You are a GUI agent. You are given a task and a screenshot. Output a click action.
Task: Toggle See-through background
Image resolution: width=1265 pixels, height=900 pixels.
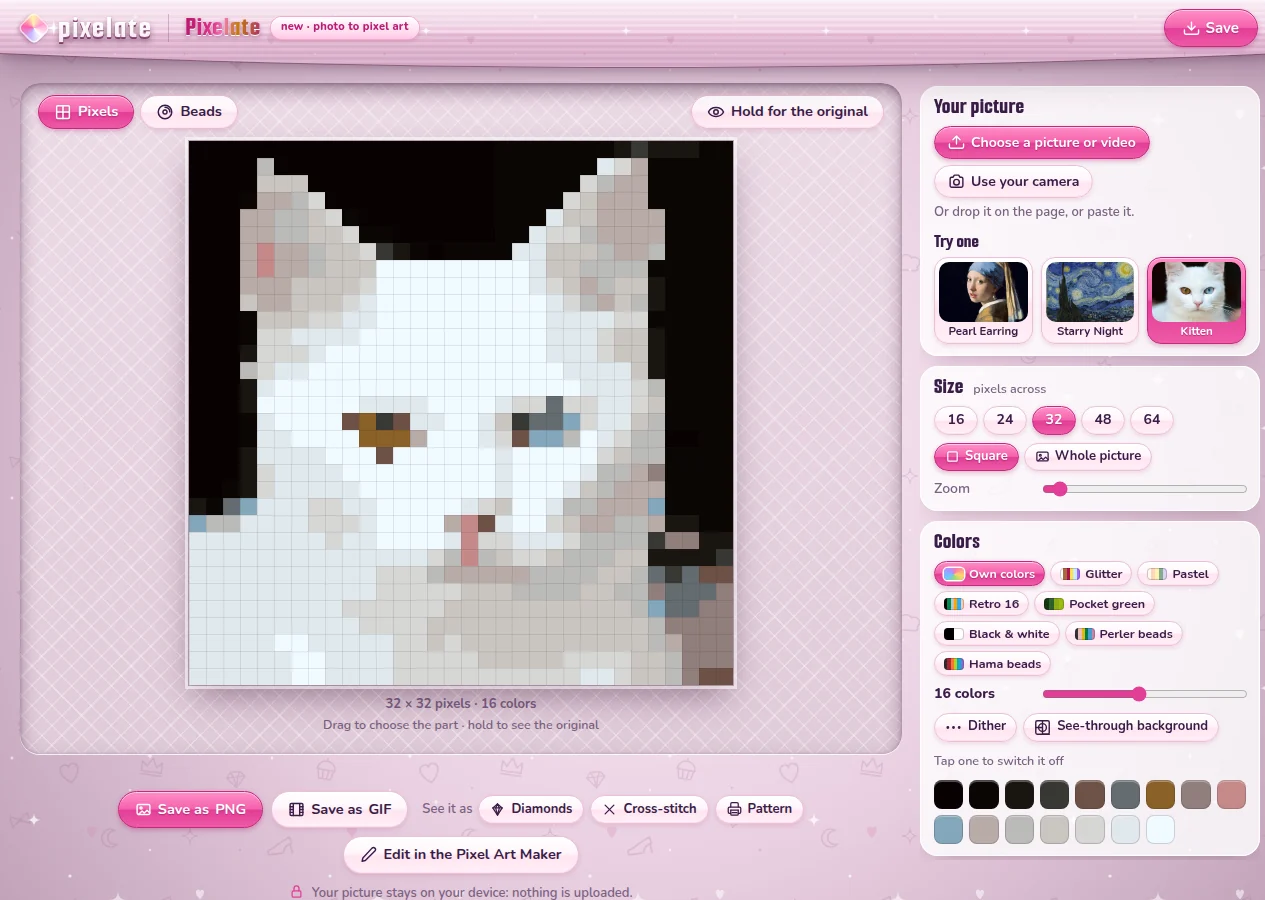pos(1121,726)
